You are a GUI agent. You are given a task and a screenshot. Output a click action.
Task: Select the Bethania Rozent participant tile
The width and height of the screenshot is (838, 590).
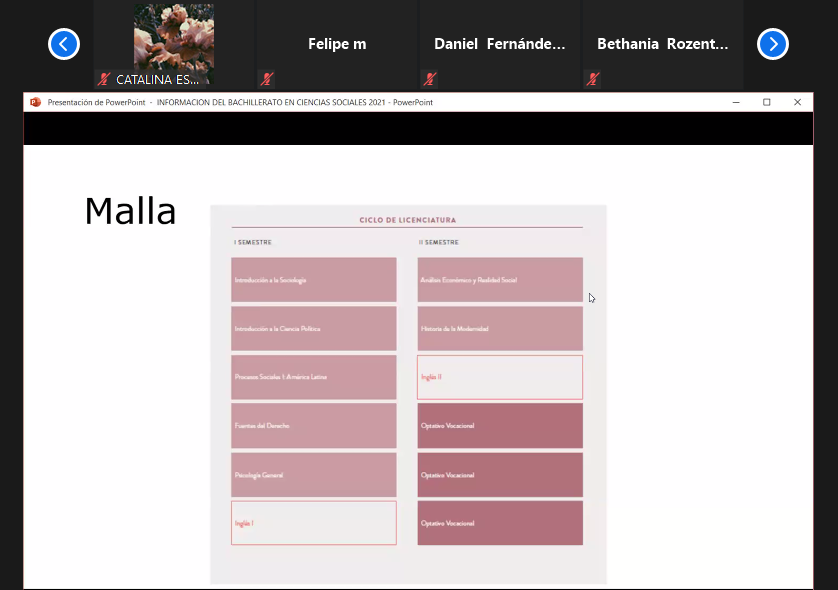[x=662, y=44]
